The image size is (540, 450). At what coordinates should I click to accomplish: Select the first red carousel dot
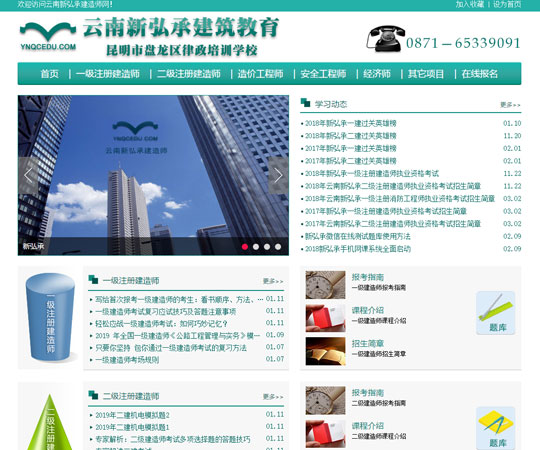[x=245, y=247]
